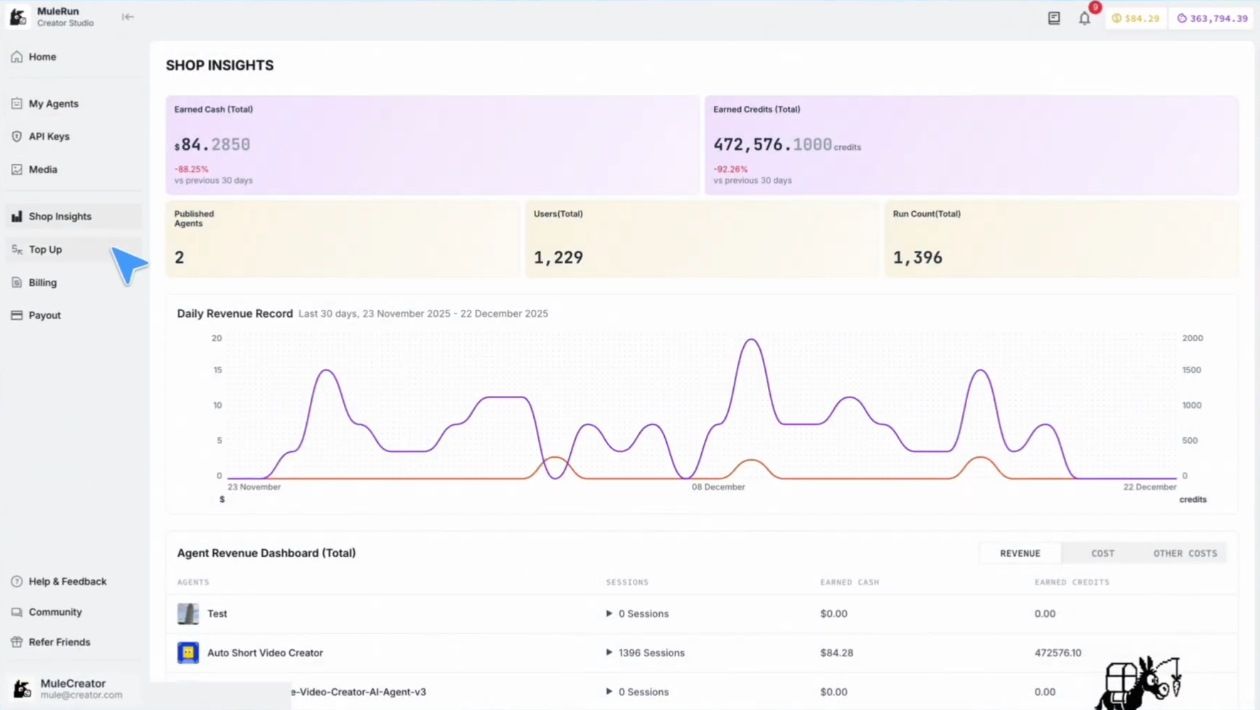Collapse the sidebar with the arrow icon
Image resolution: width=1260 pixels, height=710 pixels.
(128, 17)
